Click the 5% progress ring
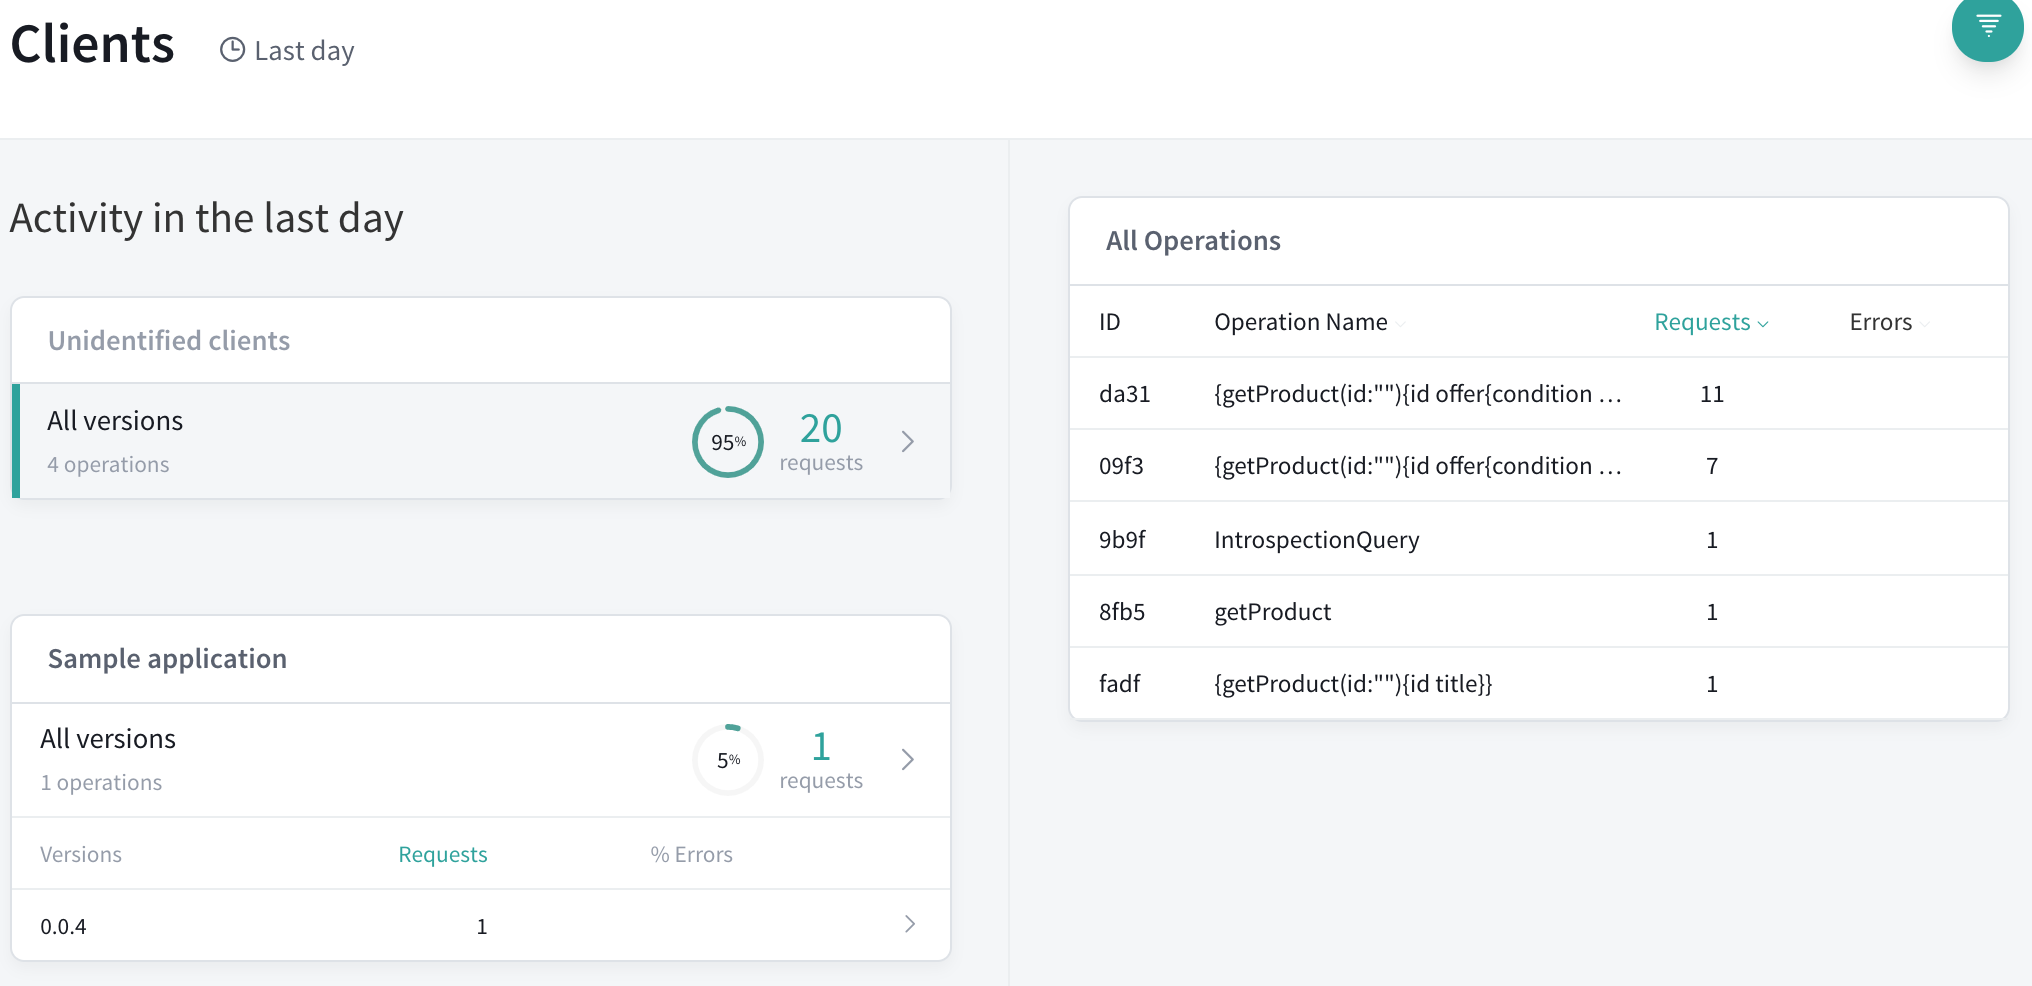The image size is (2032, 986). pyautogui.click(x=728, y=760)
